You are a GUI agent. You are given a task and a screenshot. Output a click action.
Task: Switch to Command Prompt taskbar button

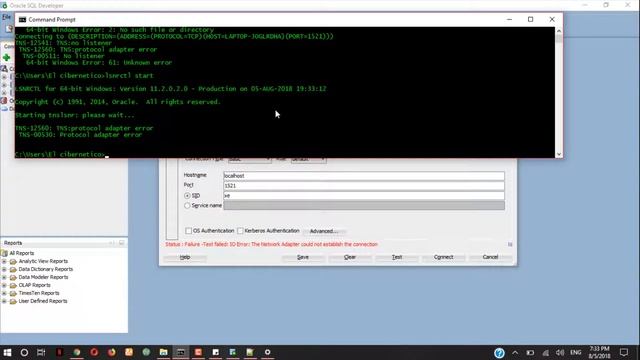click(180, 352)
